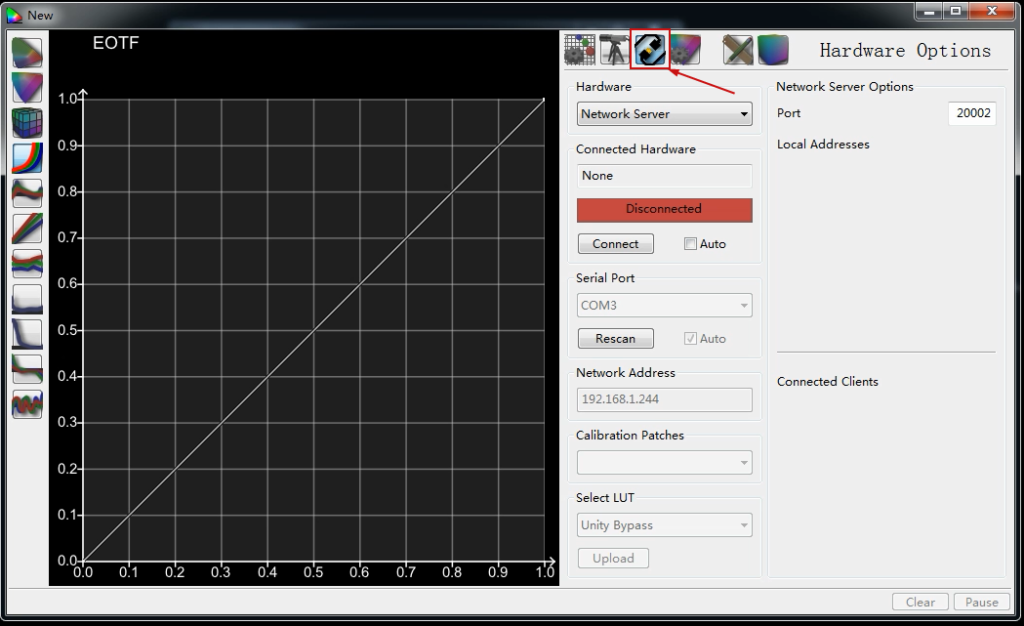Click the Rescan button

pos(615,338)
